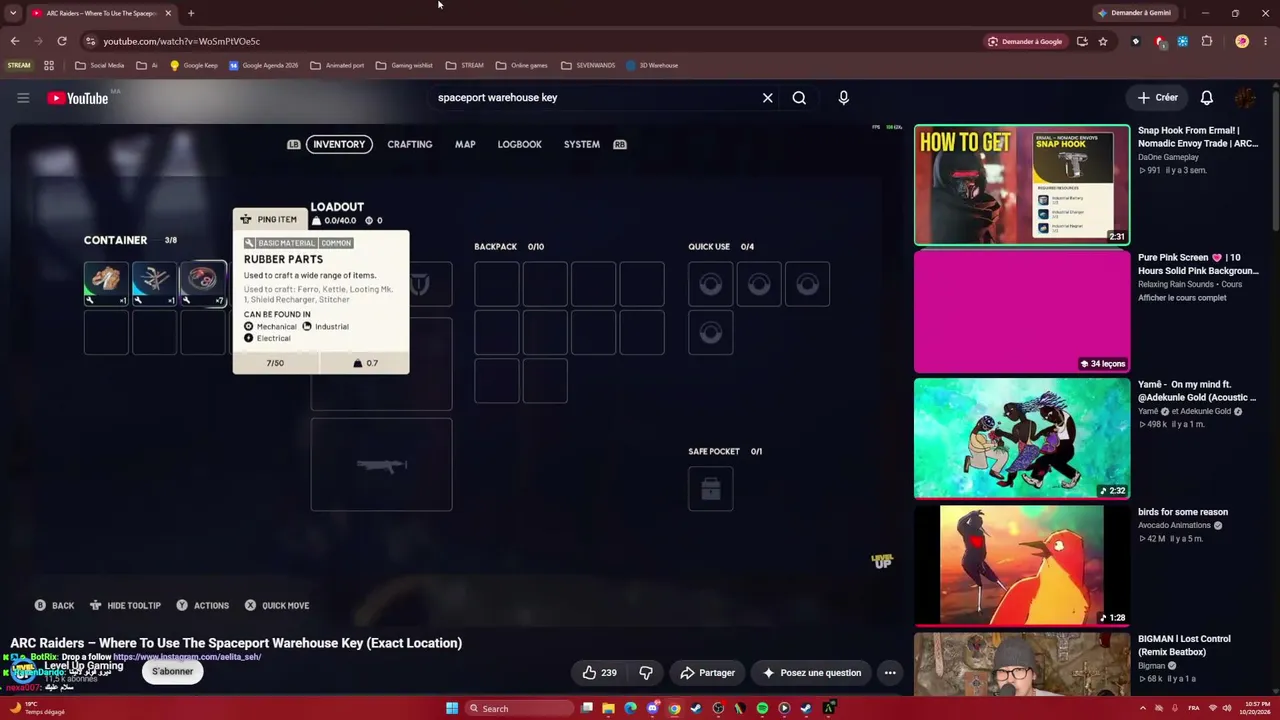Image resolution: width=1280 pixels, height=720 pixels.
Task: Open the Pure Pink Screen thumbnail
Action: [1022, 311]
